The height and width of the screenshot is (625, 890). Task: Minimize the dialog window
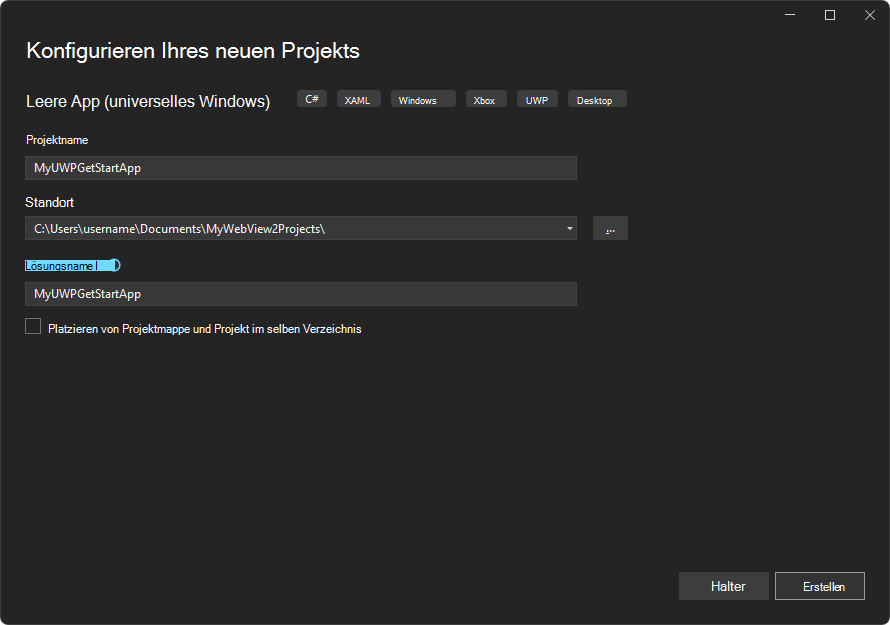pyautogui.click(x=790, y=15)
